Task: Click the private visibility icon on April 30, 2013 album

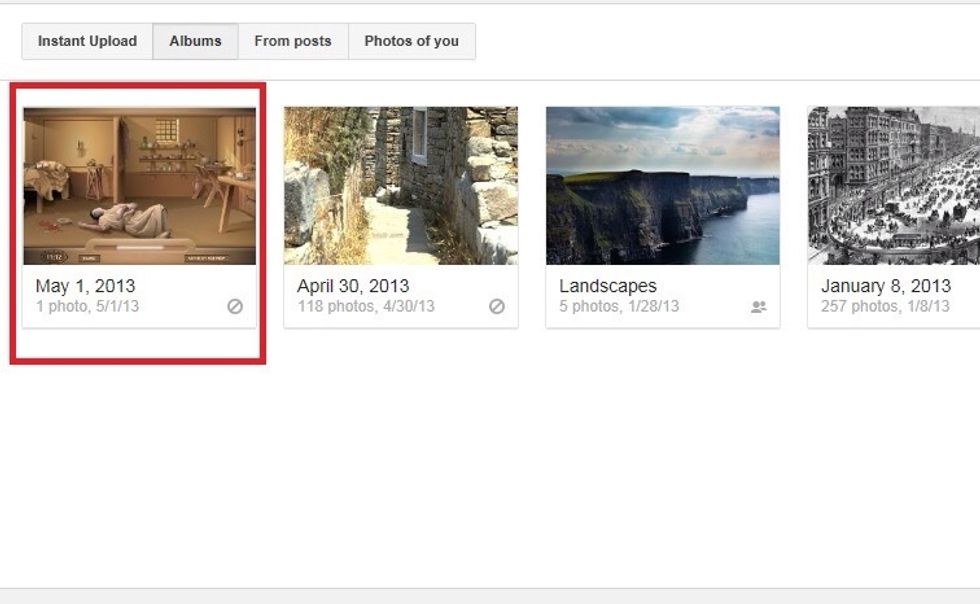Action: coord(497,307)
